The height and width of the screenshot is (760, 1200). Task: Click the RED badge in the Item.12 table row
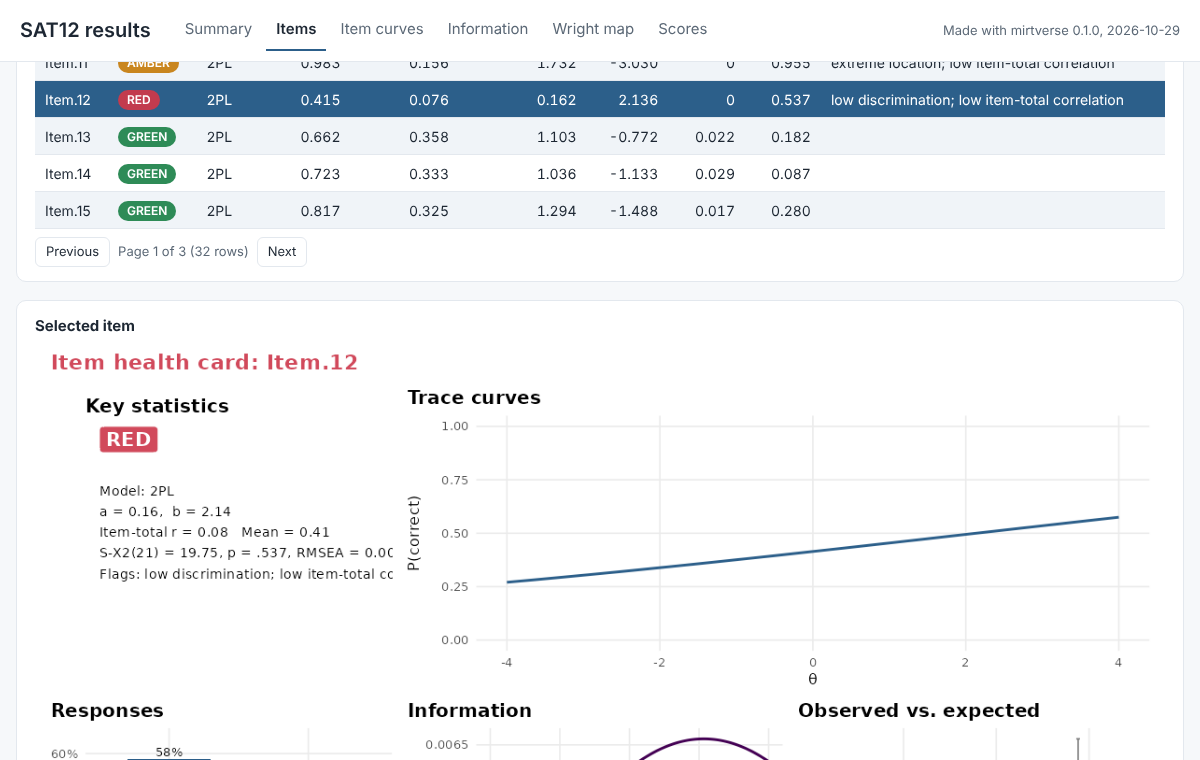(x=139, y=100)
